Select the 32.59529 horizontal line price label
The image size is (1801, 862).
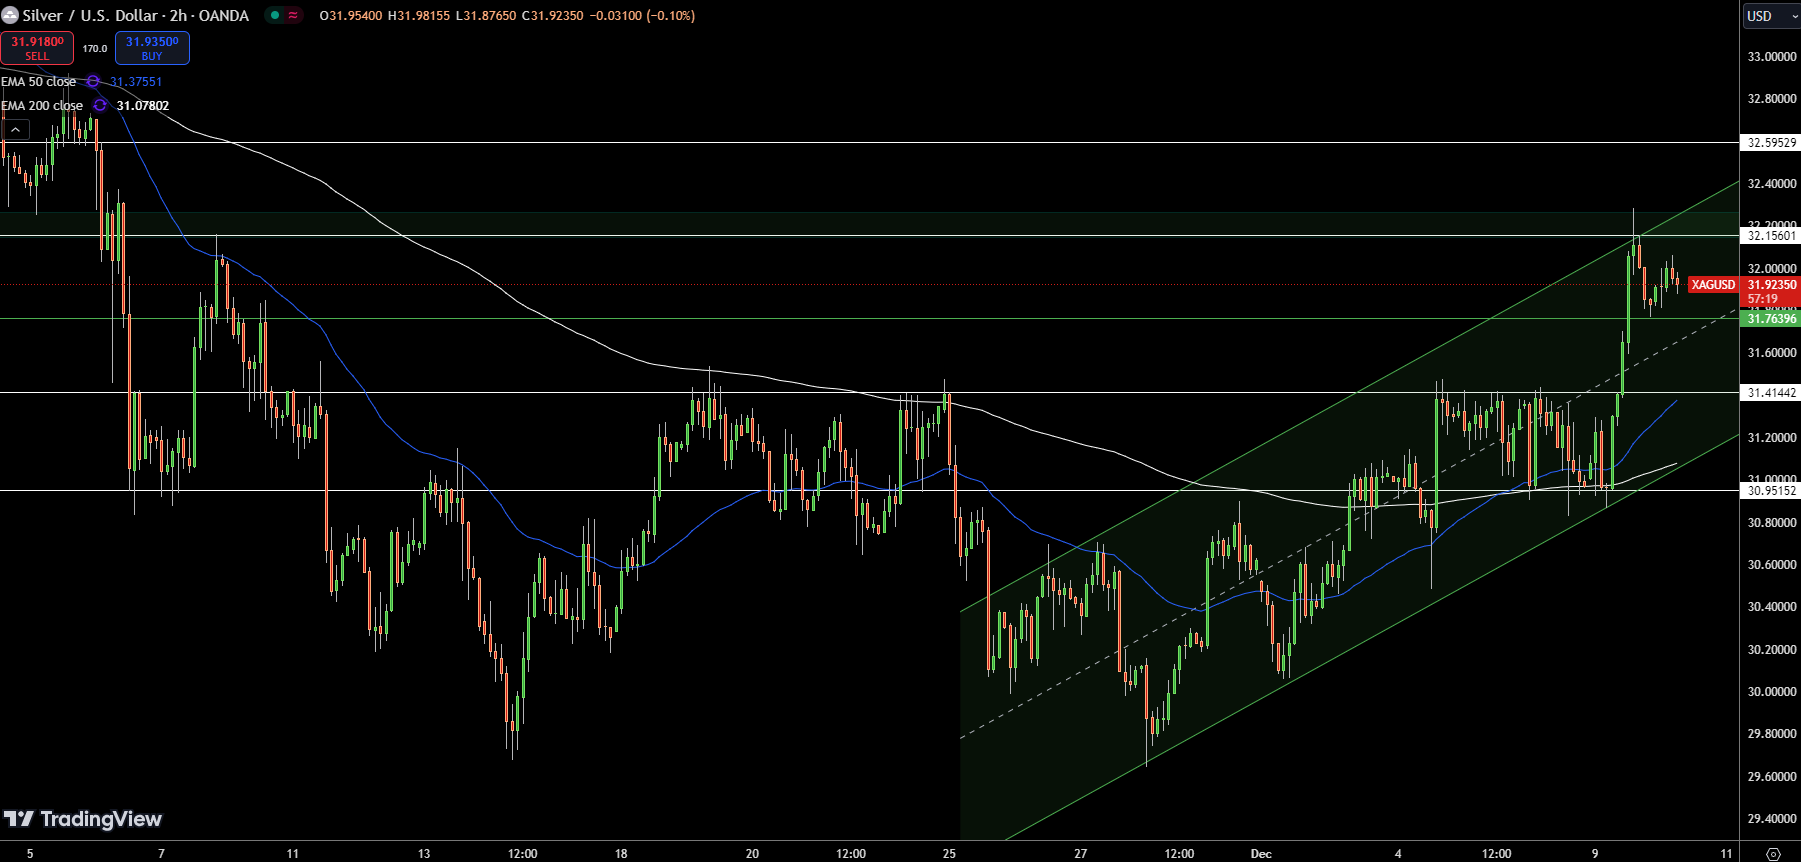(x=1771, y=143)
